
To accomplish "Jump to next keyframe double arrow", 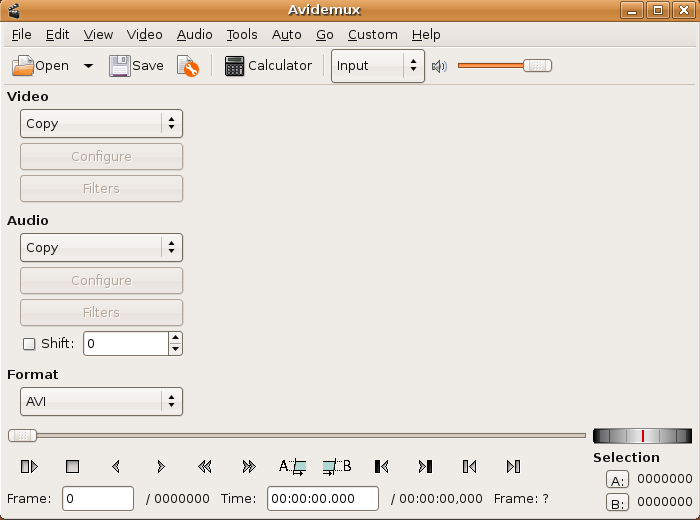I will (248, 466).
